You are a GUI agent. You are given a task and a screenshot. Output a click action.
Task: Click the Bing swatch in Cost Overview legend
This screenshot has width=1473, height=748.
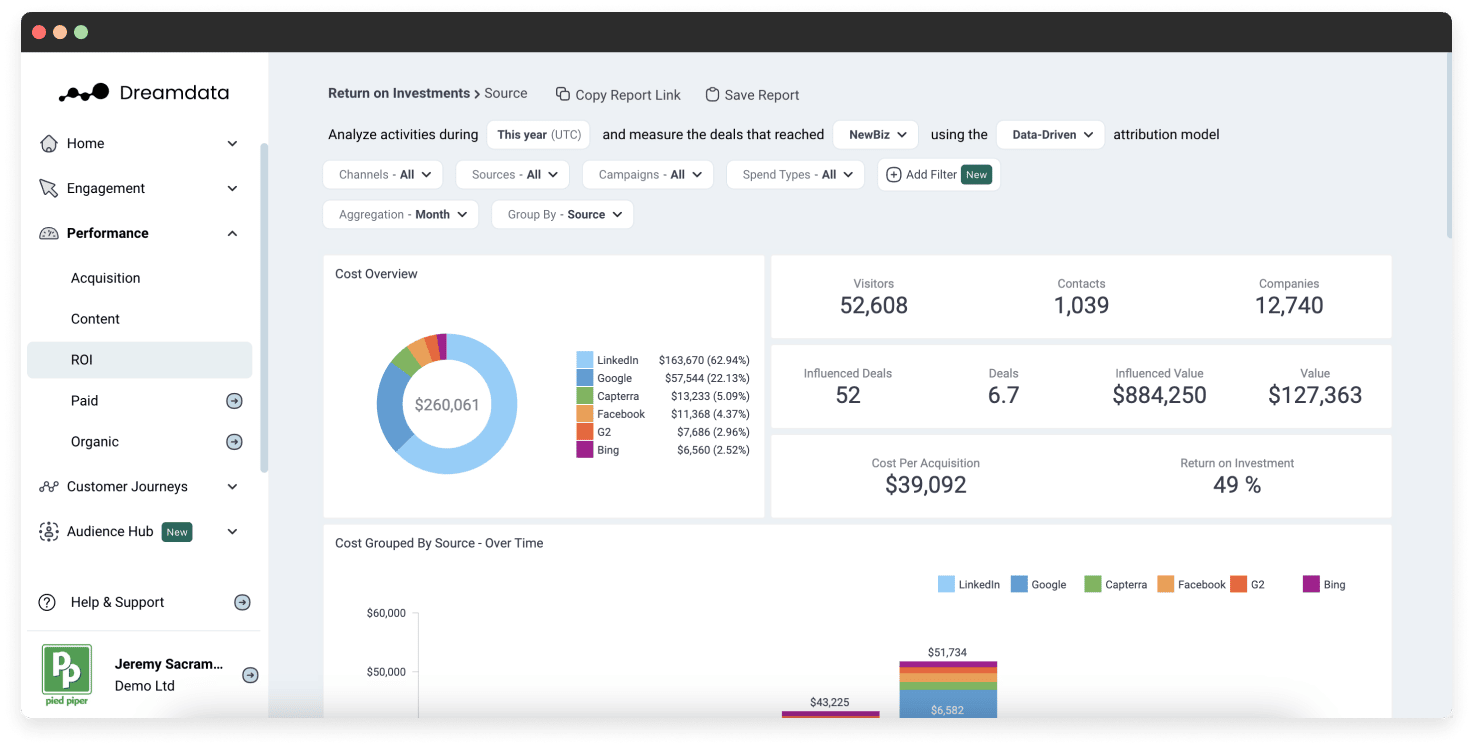(x=585, y=450)
